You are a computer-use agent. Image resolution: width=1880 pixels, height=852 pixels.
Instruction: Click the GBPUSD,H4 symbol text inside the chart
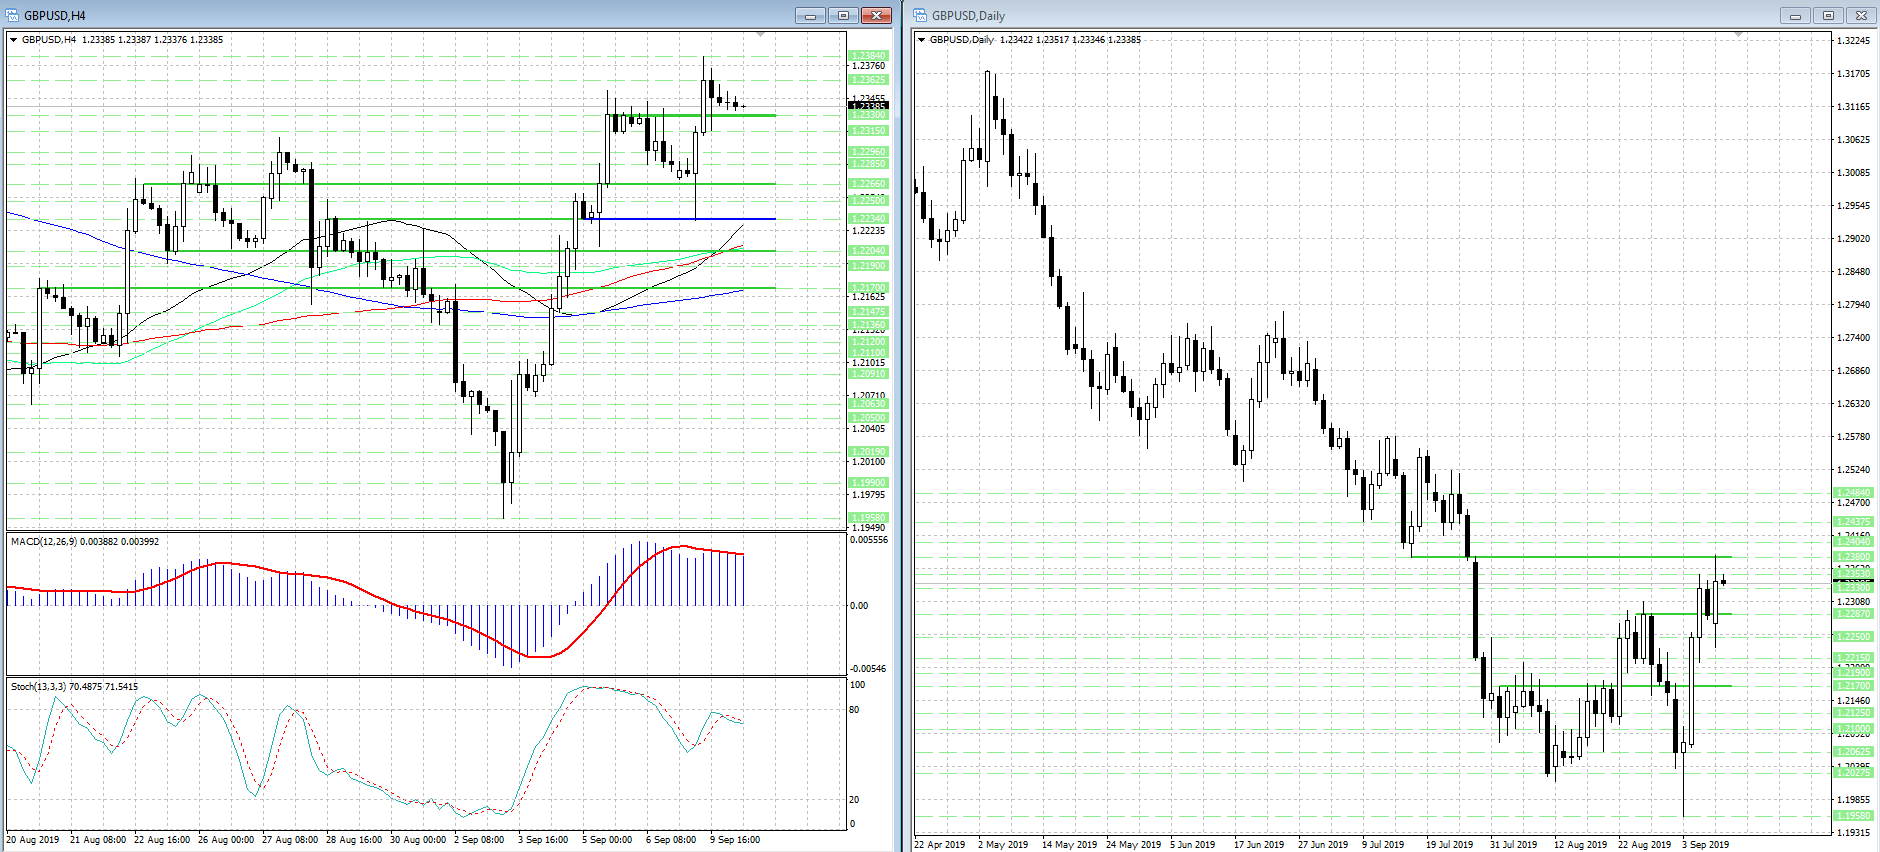point(49,40)
